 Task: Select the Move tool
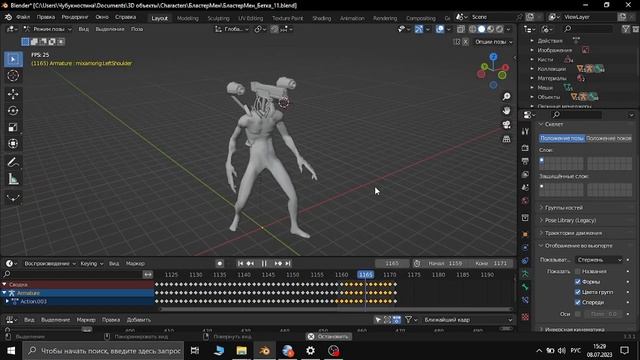[13, 94]
